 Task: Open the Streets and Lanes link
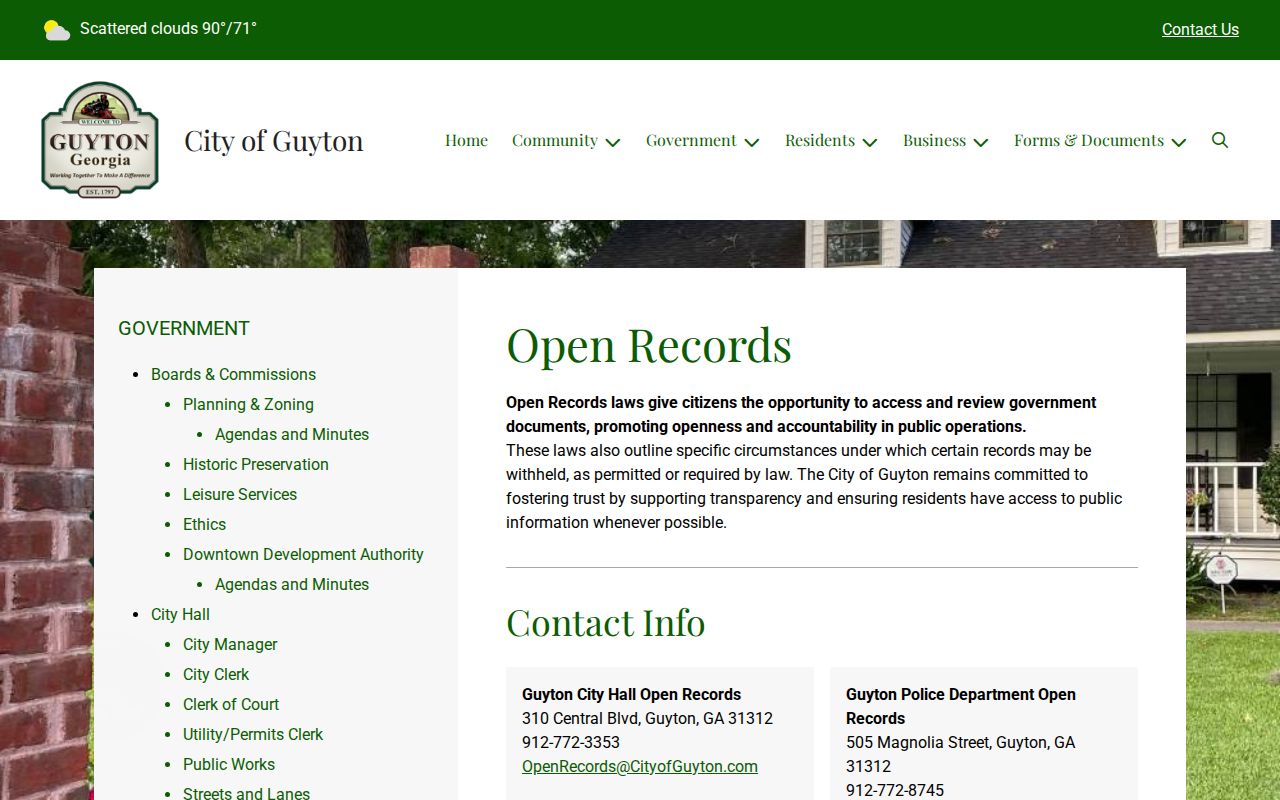click(246, 793)
